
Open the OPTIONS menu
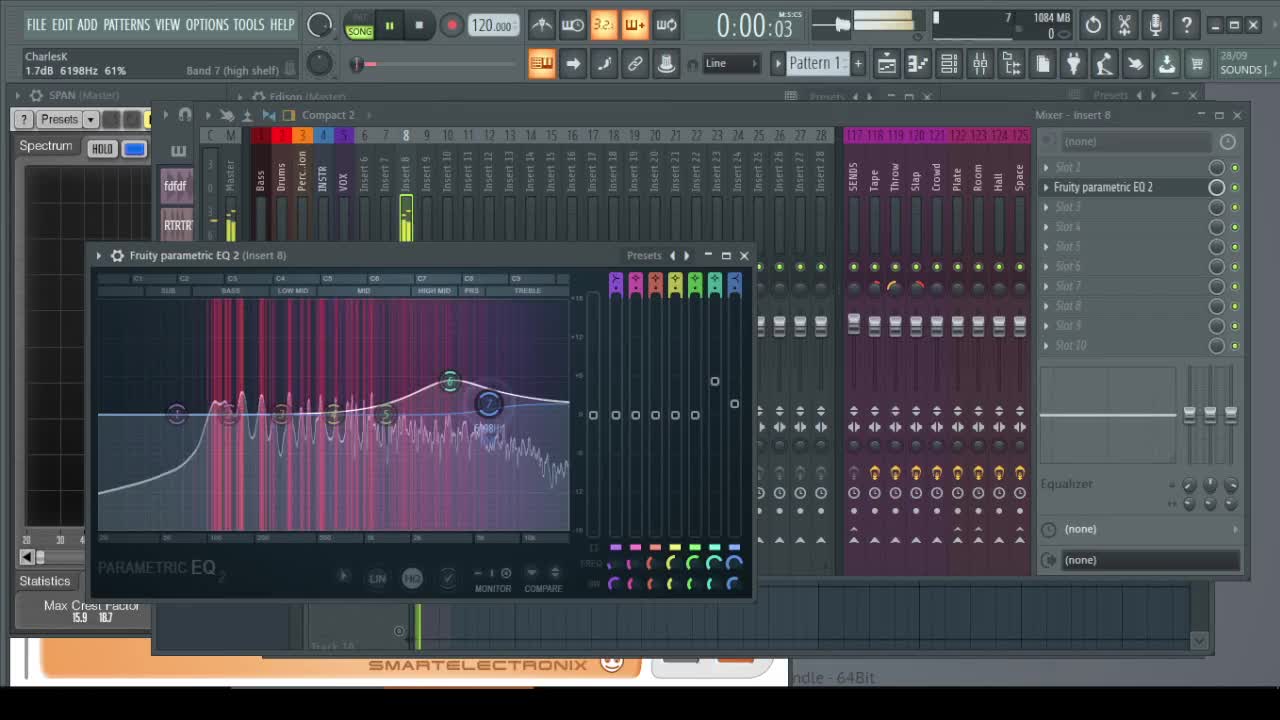point(207,24)
